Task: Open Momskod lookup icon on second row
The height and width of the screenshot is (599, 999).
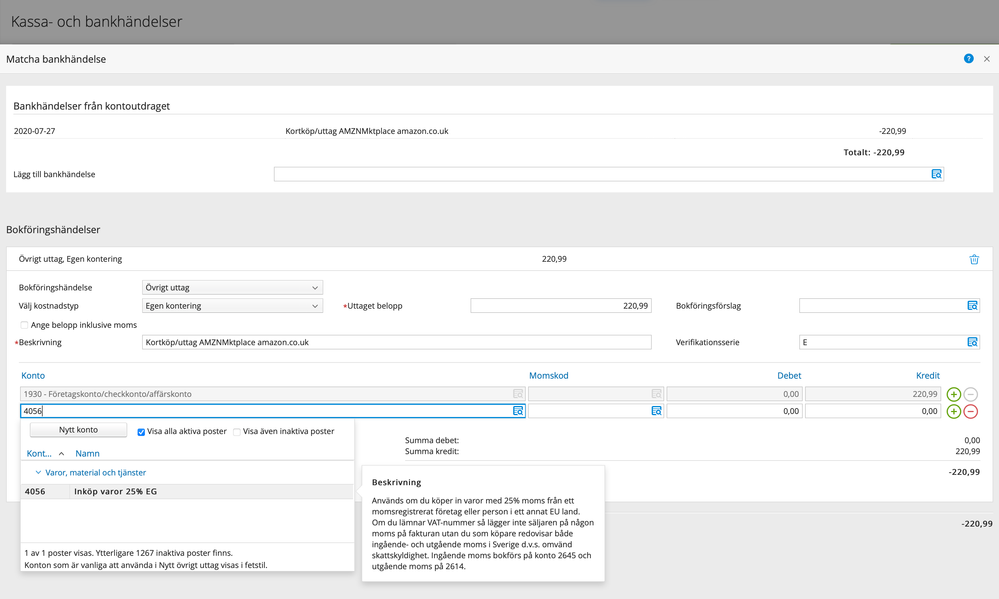Action: pyautogui.click(x=656, y=411)
